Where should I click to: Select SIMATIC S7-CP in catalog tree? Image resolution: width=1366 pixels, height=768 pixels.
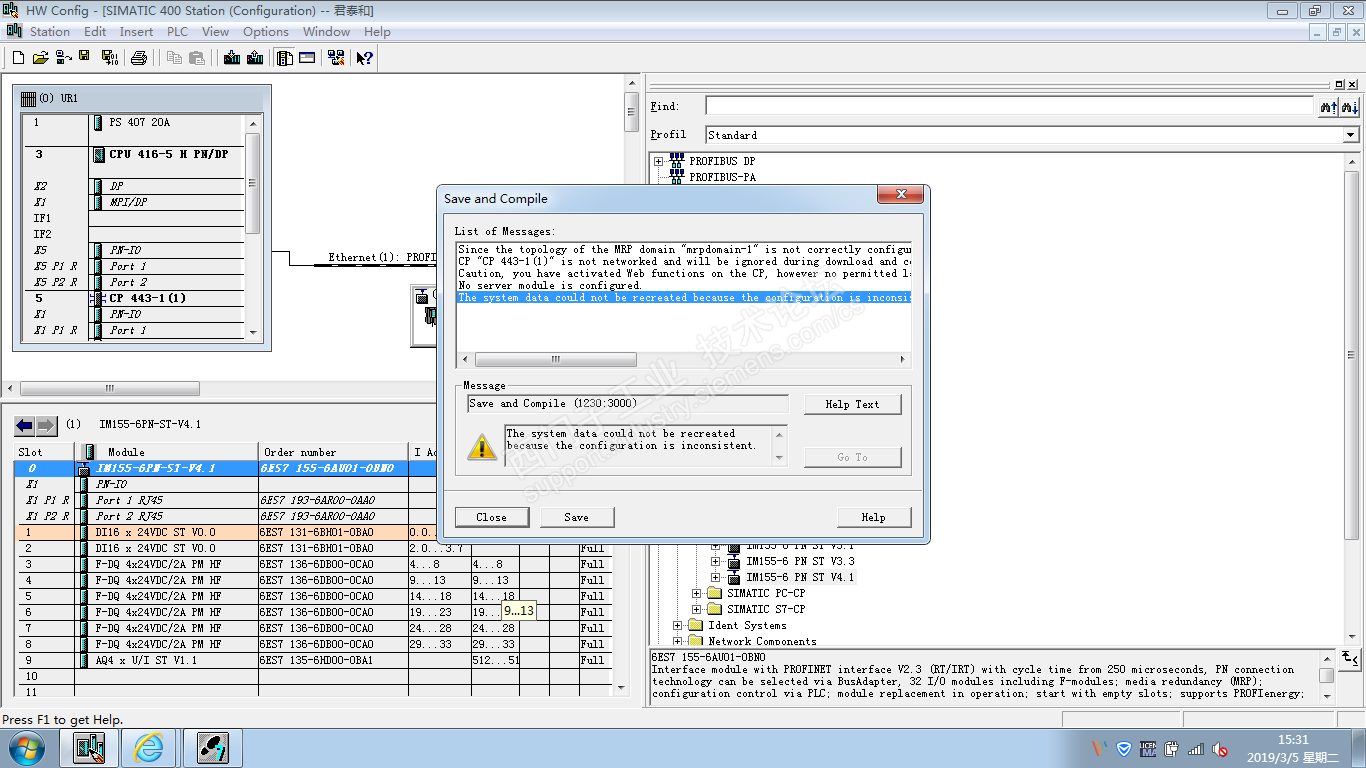pos(766,609)
